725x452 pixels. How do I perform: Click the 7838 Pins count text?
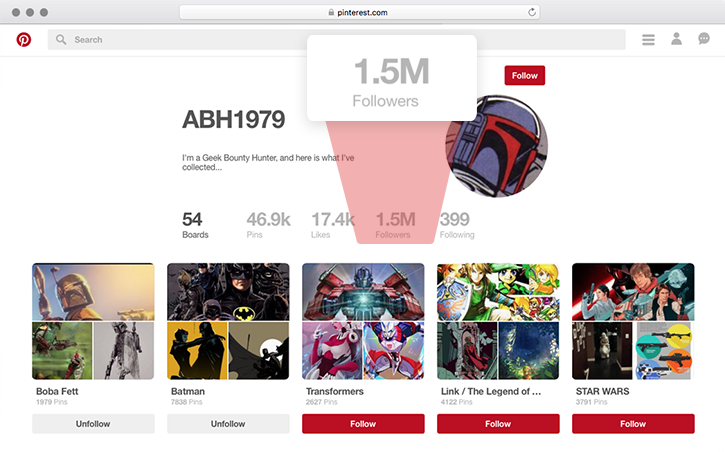click(x=186, y=402)
